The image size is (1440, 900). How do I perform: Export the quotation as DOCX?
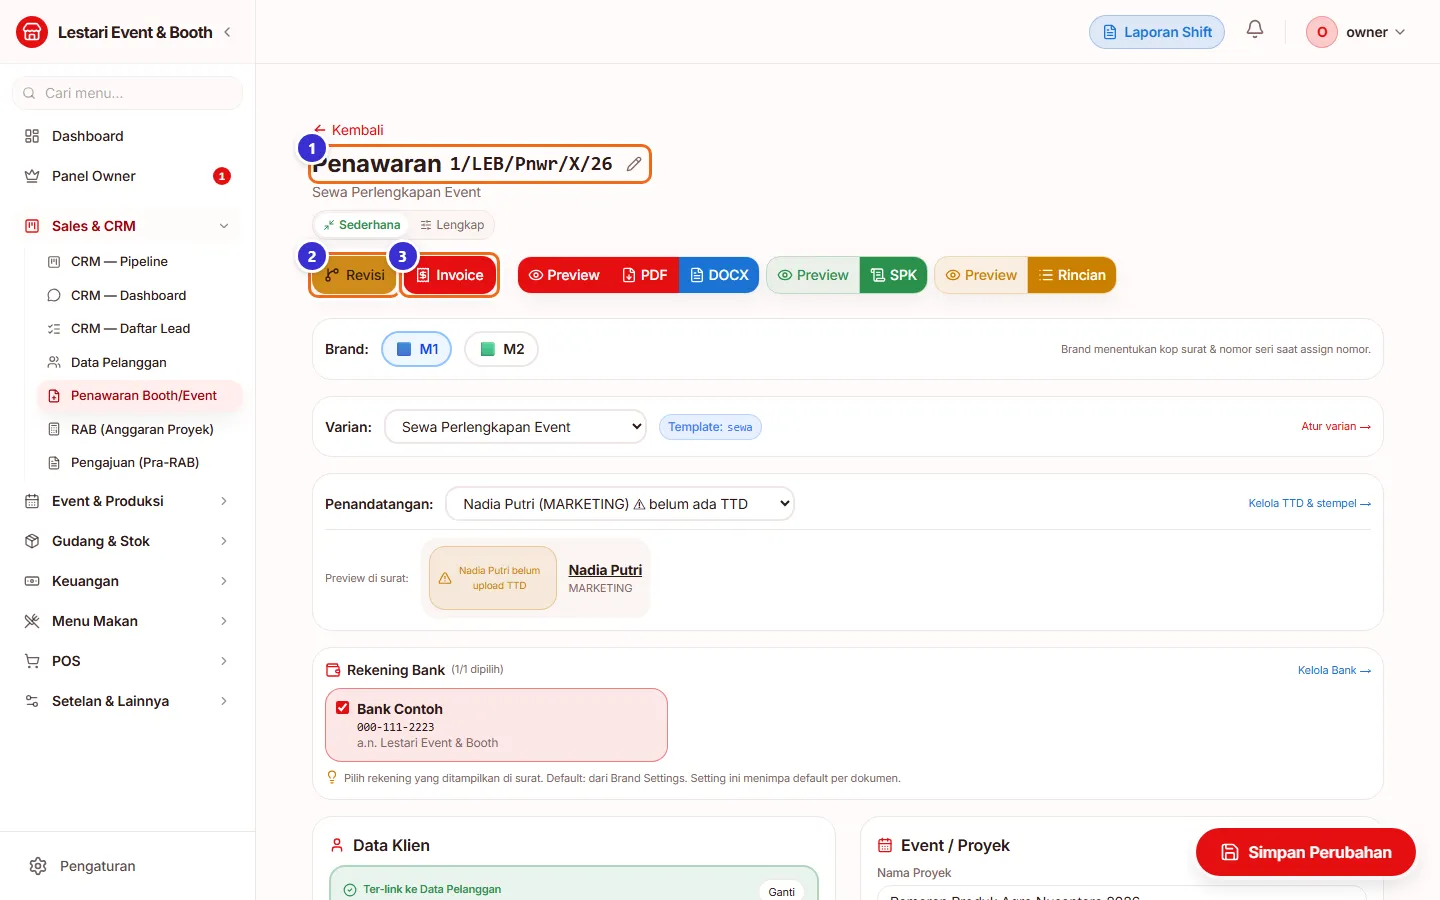(x=719, y=275)
